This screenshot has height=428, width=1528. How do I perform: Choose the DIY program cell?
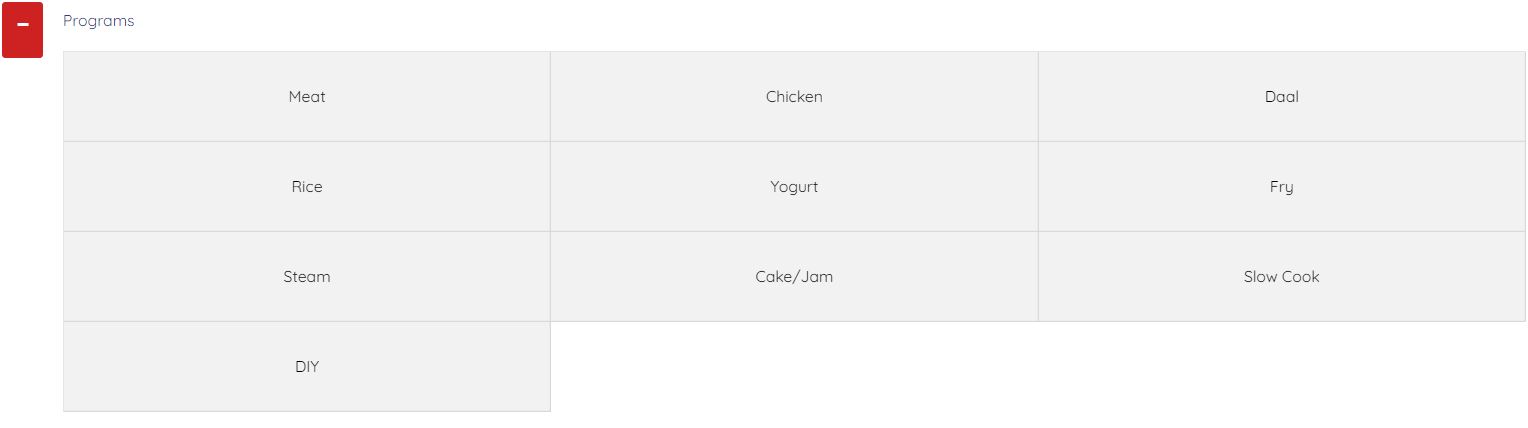(307, 367)
